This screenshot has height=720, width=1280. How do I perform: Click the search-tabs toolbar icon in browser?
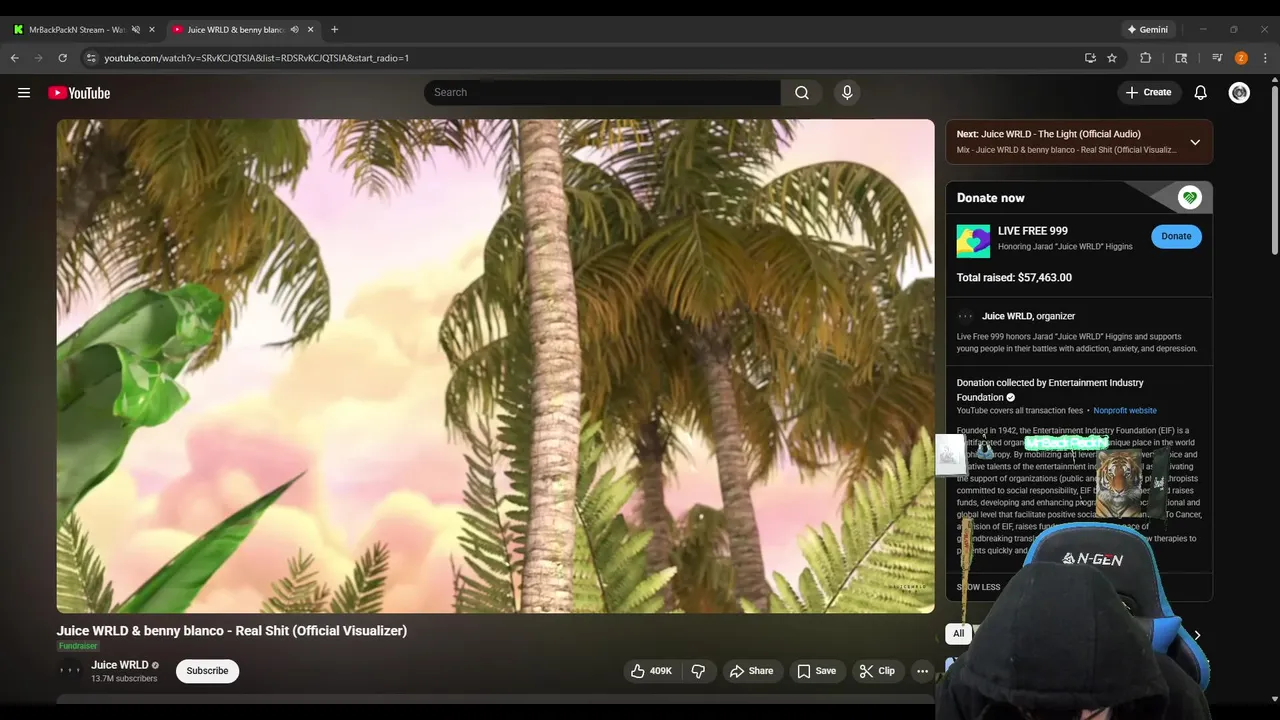click(x=1181, y=58)
